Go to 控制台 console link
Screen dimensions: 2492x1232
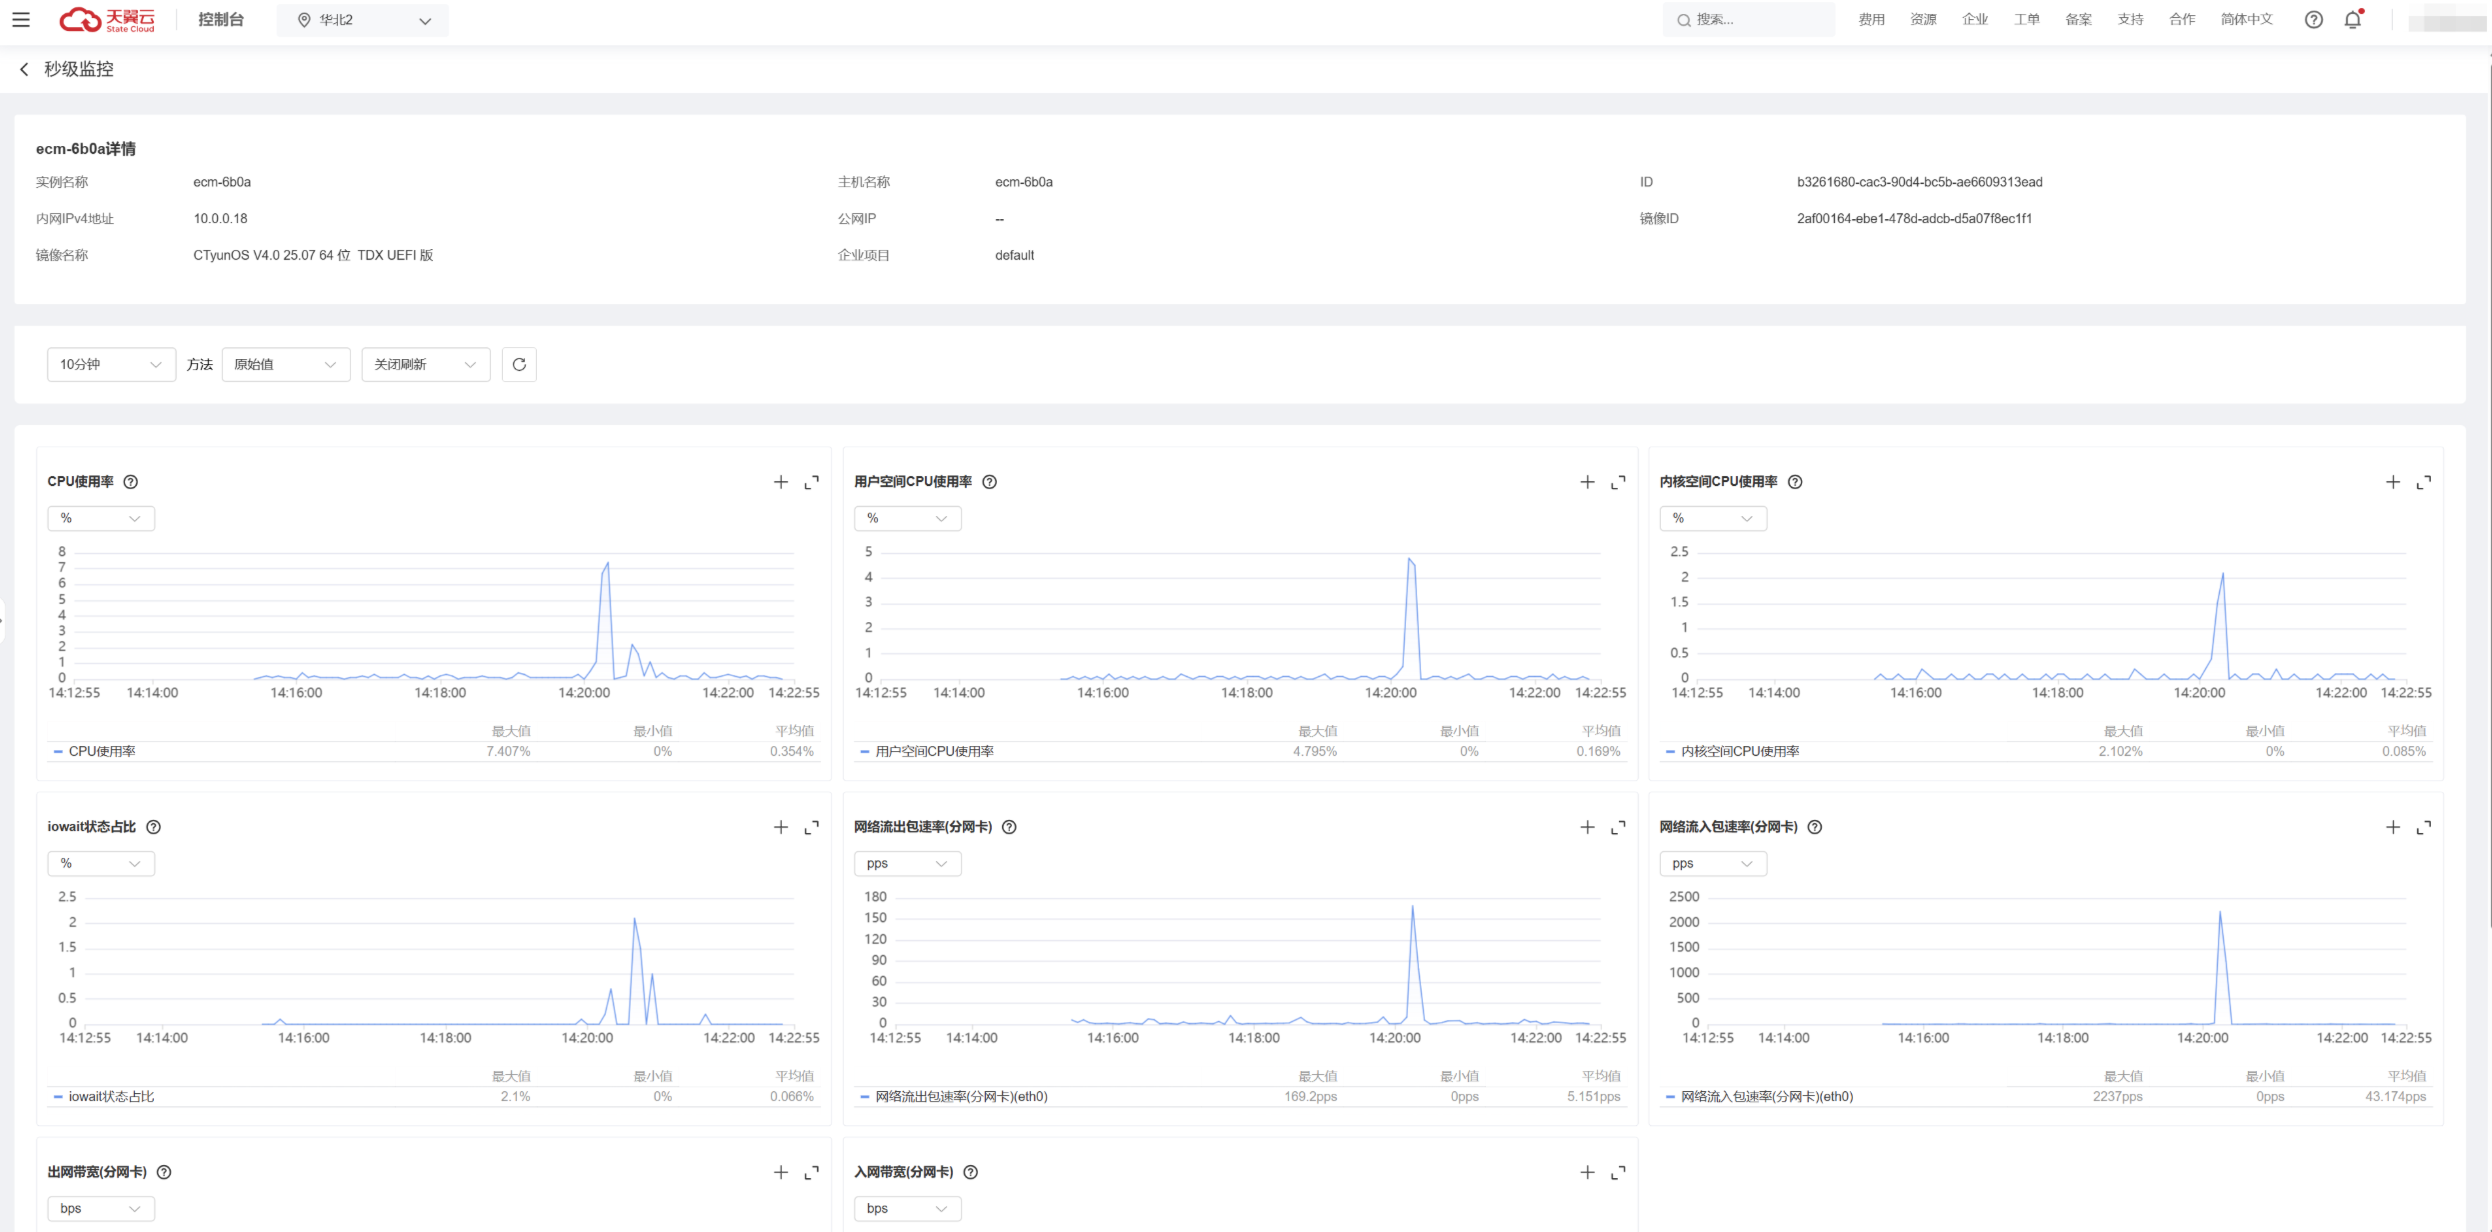pyautogui.click(x=221, y=19)
